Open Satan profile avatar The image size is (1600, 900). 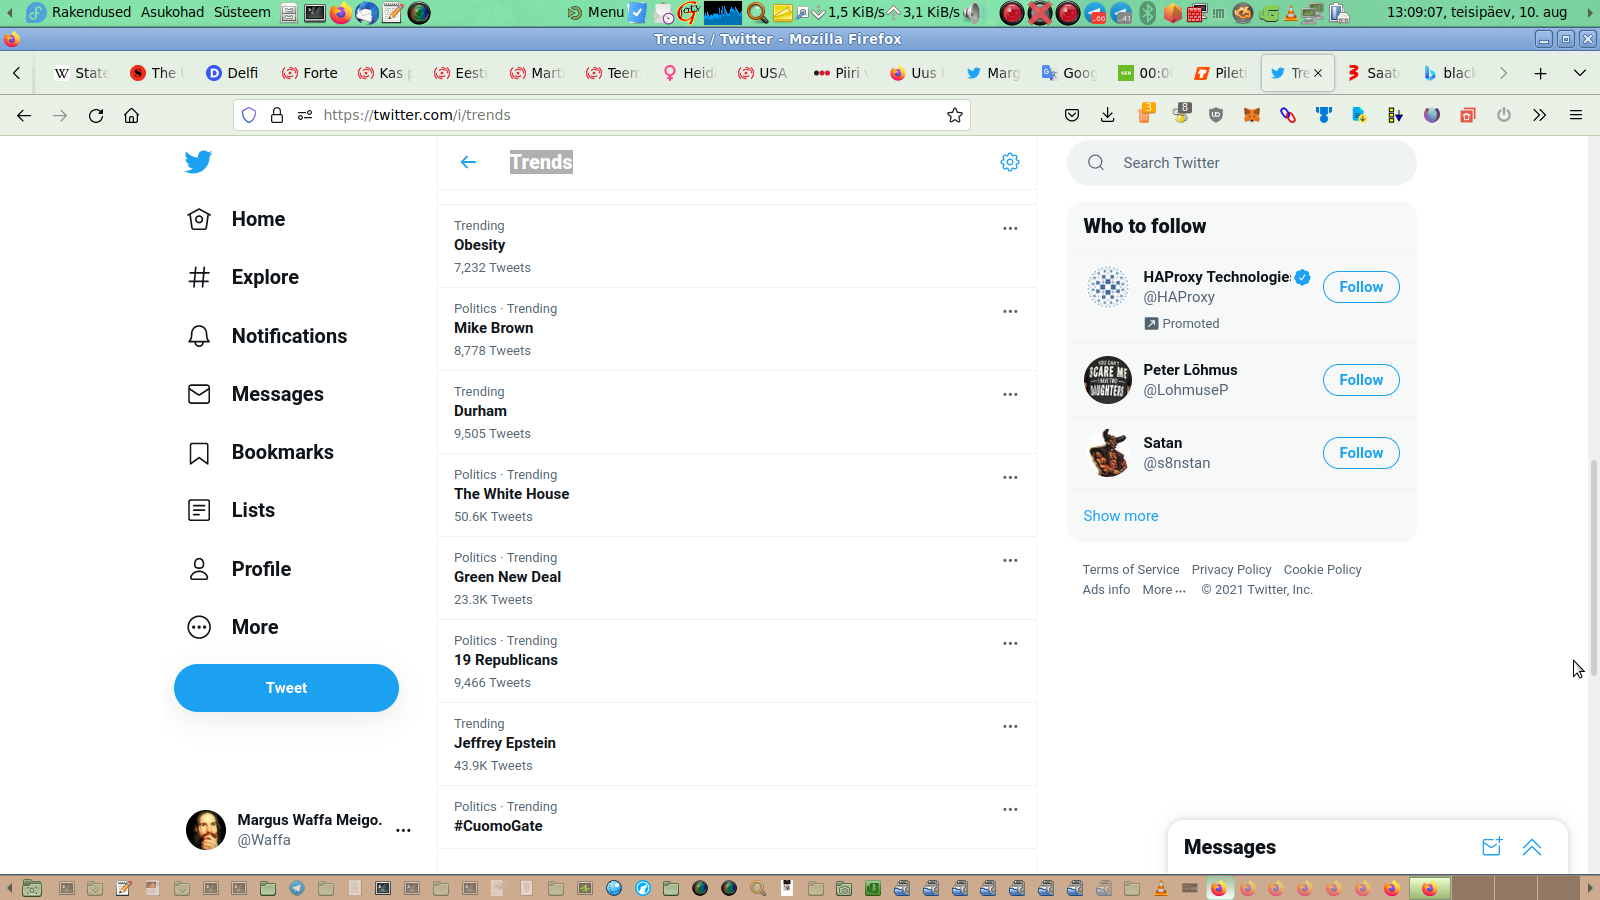1108,453
